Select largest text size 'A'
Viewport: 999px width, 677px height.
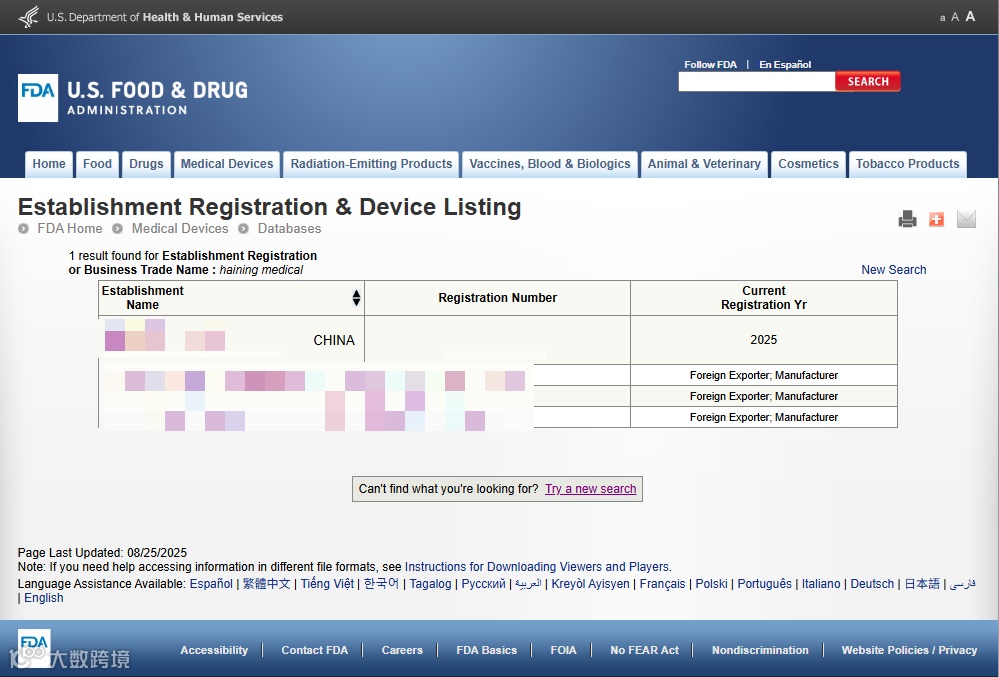pyautogui.click(x=970, y=17)
